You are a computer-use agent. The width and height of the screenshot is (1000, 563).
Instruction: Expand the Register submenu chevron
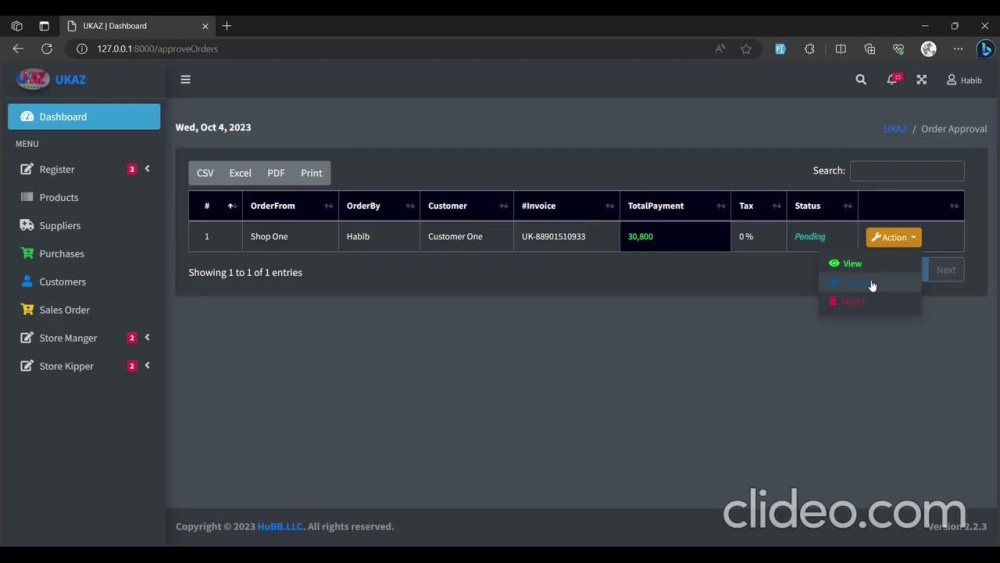tap(147, 169)
